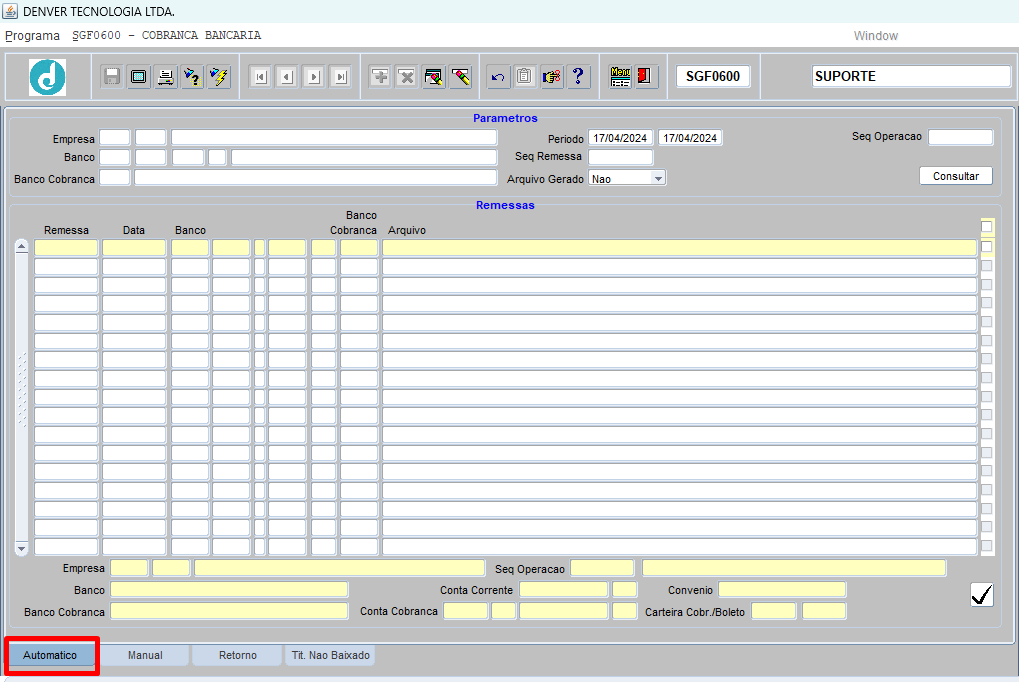Viewport: 1019px width, 682px height.
Task: Click the wide Empresa name field in Parametros
Action: 334,137
